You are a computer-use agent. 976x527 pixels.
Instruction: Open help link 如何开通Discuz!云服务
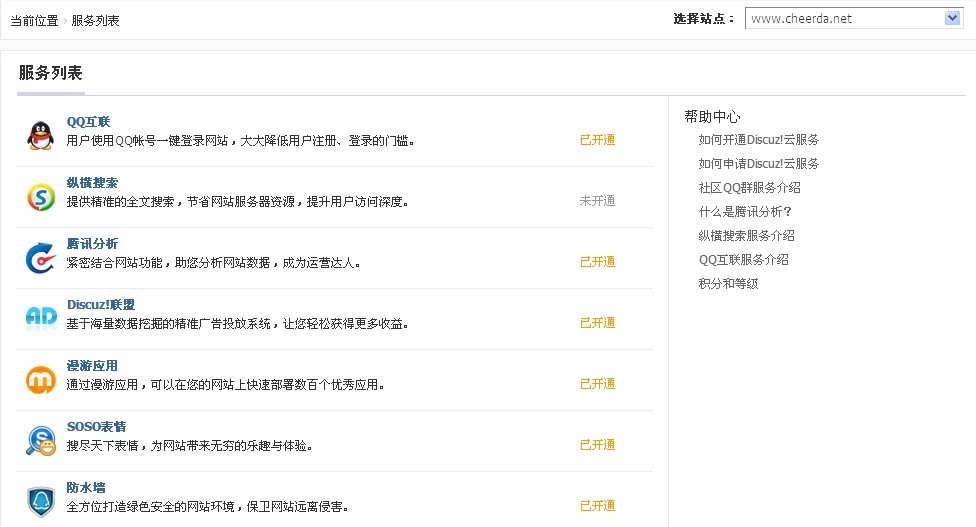759,140
